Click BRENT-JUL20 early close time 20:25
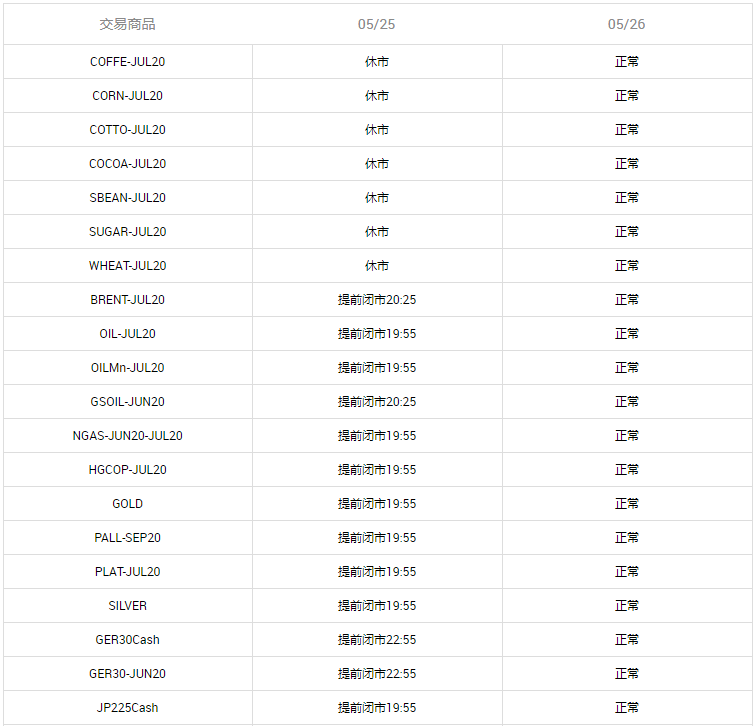The image size is (756, 726). coord(377,300)
